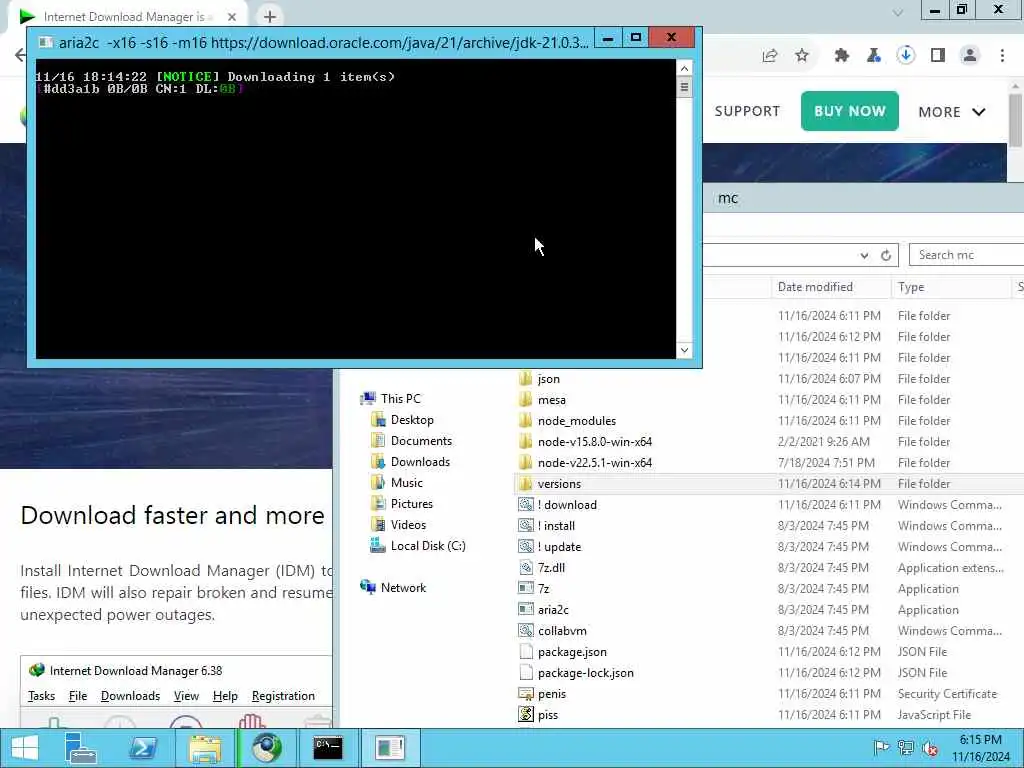Select the '! download' command file
The height and width of the screenshot is (768, 1024).
tap(567, 505)
